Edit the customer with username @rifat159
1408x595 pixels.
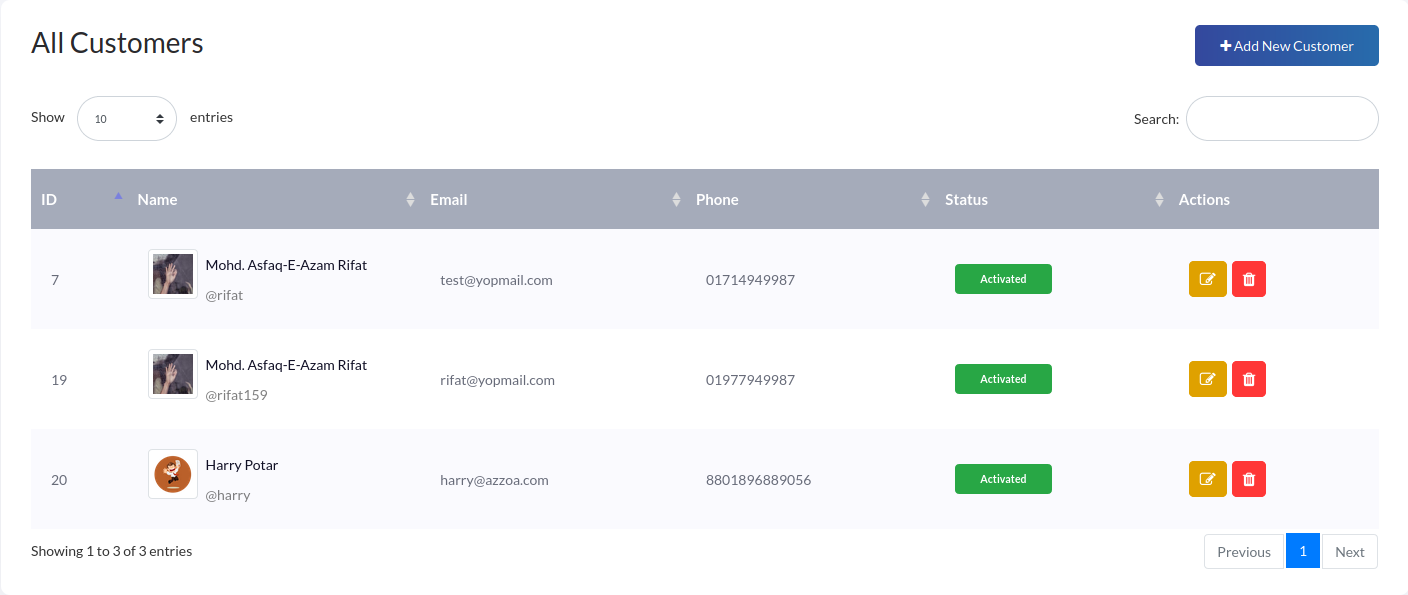coord(1207,379)
